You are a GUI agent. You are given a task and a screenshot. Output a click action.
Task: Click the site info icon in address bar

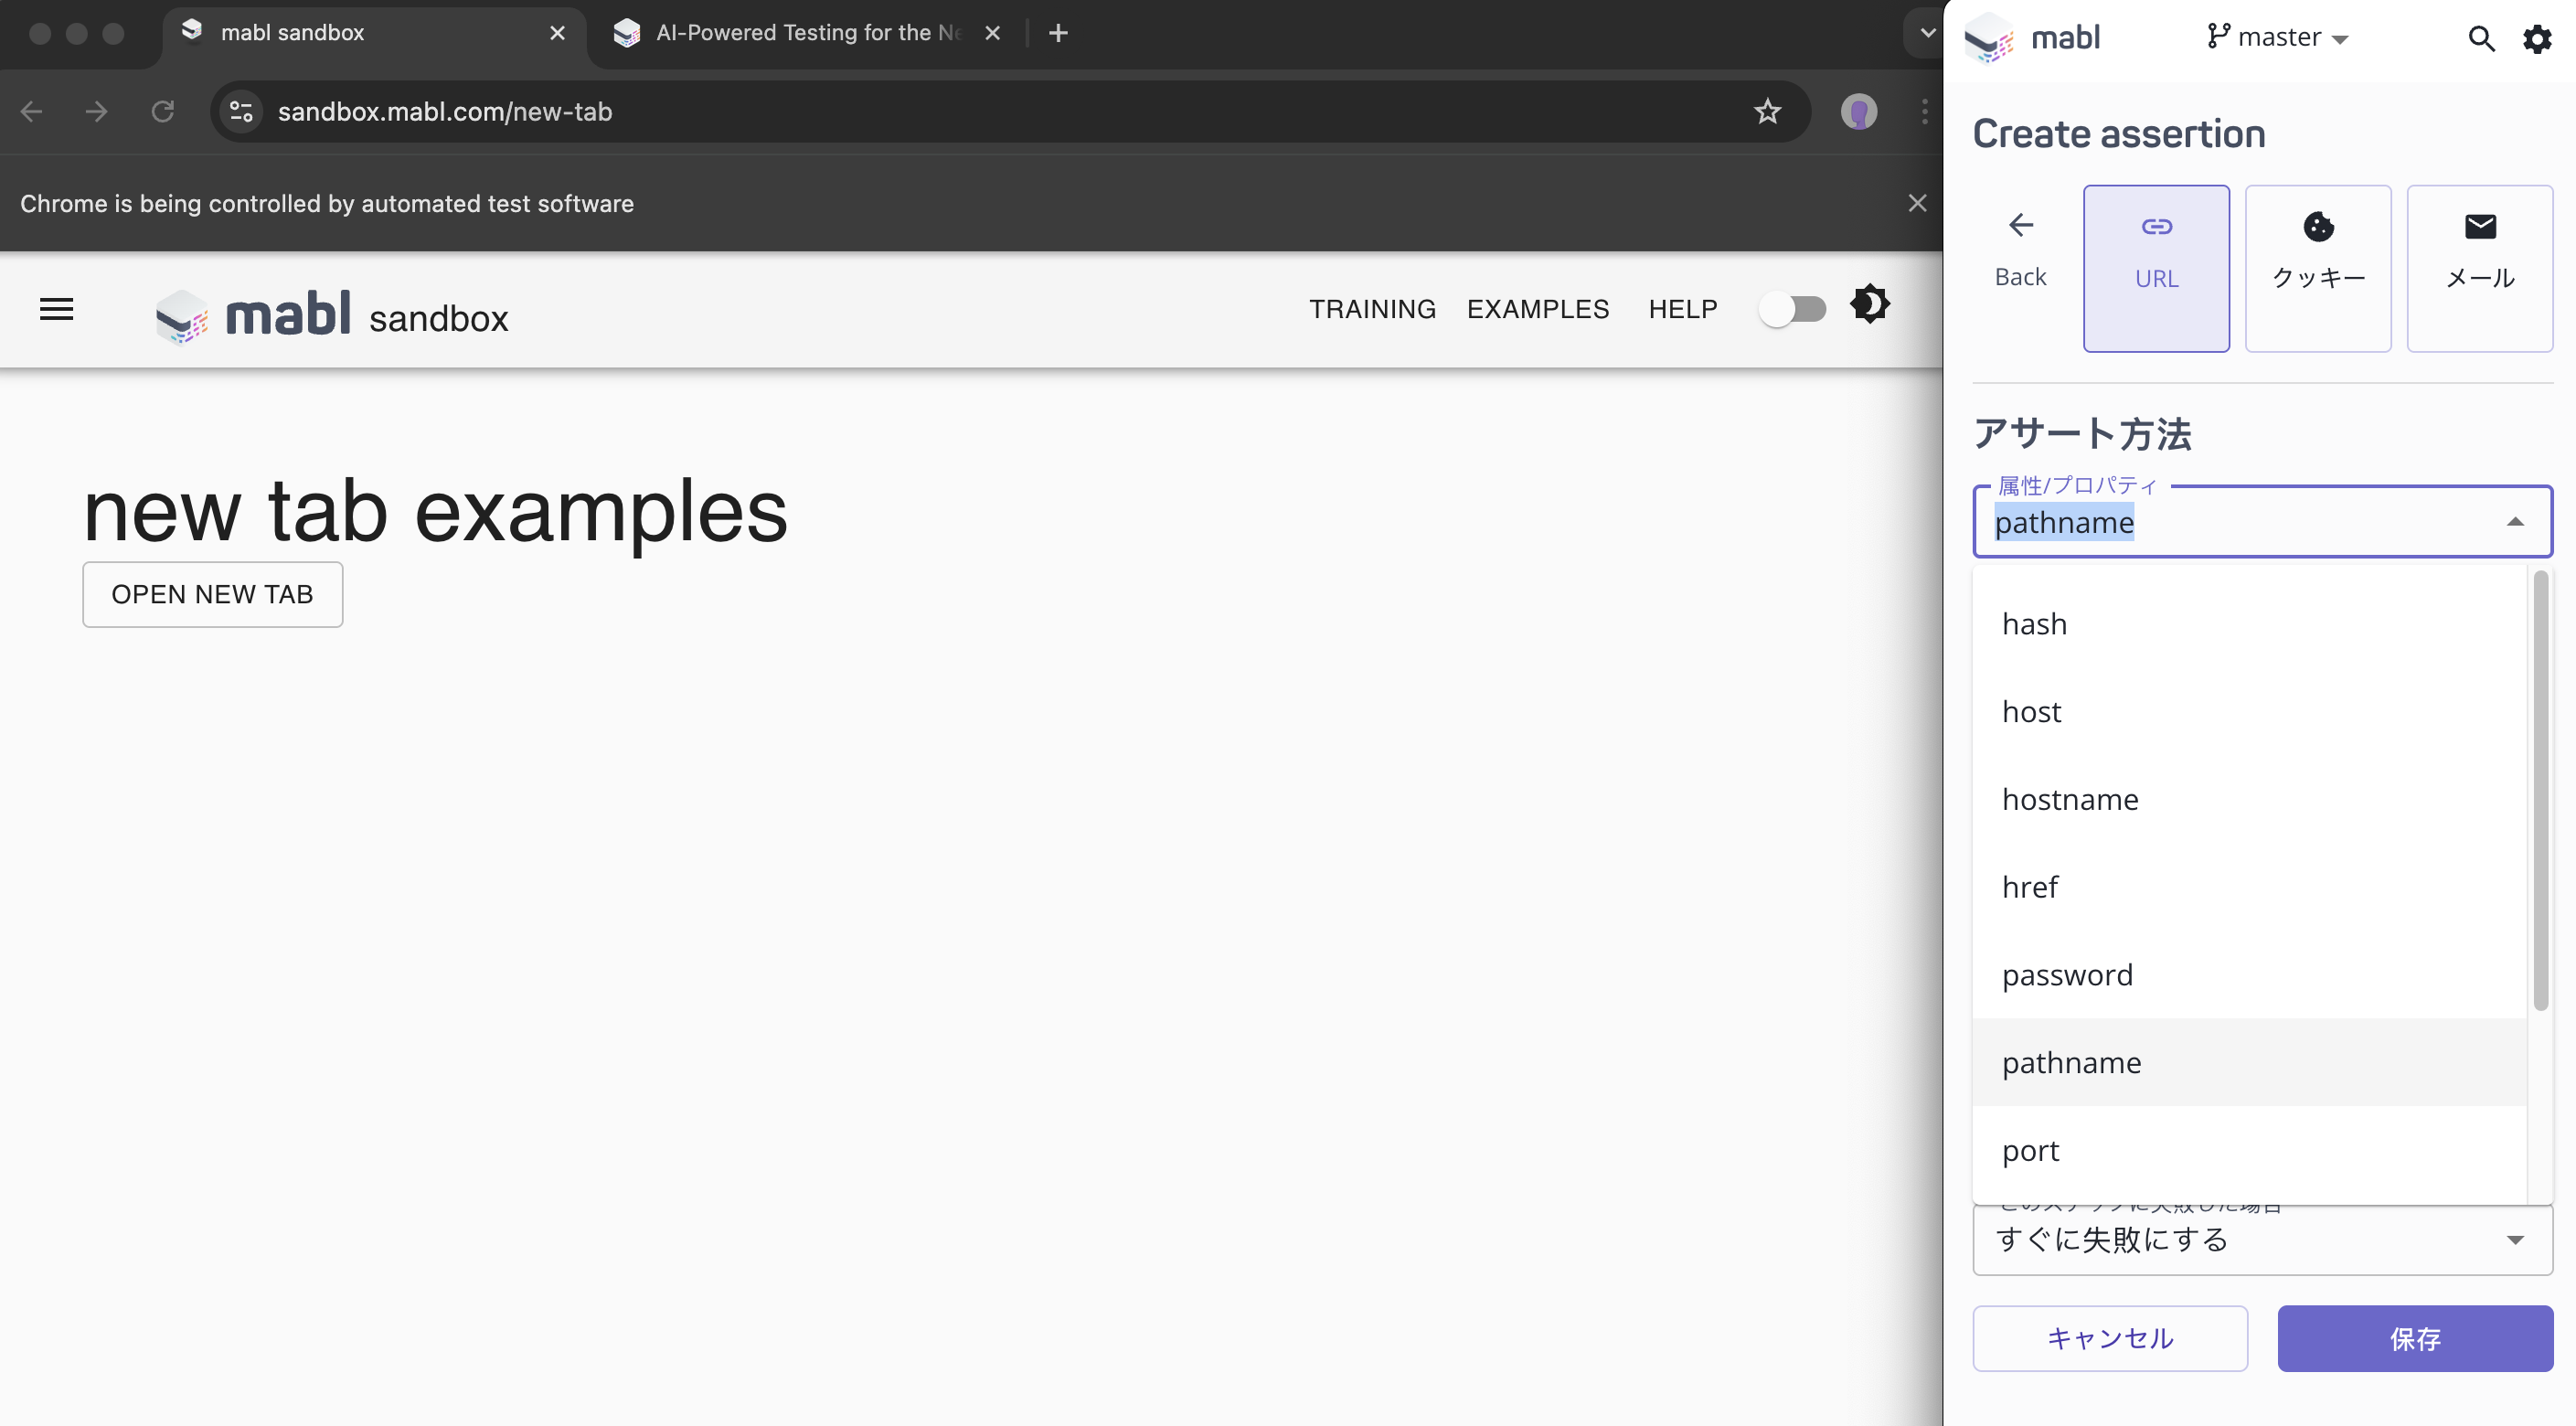241,112
